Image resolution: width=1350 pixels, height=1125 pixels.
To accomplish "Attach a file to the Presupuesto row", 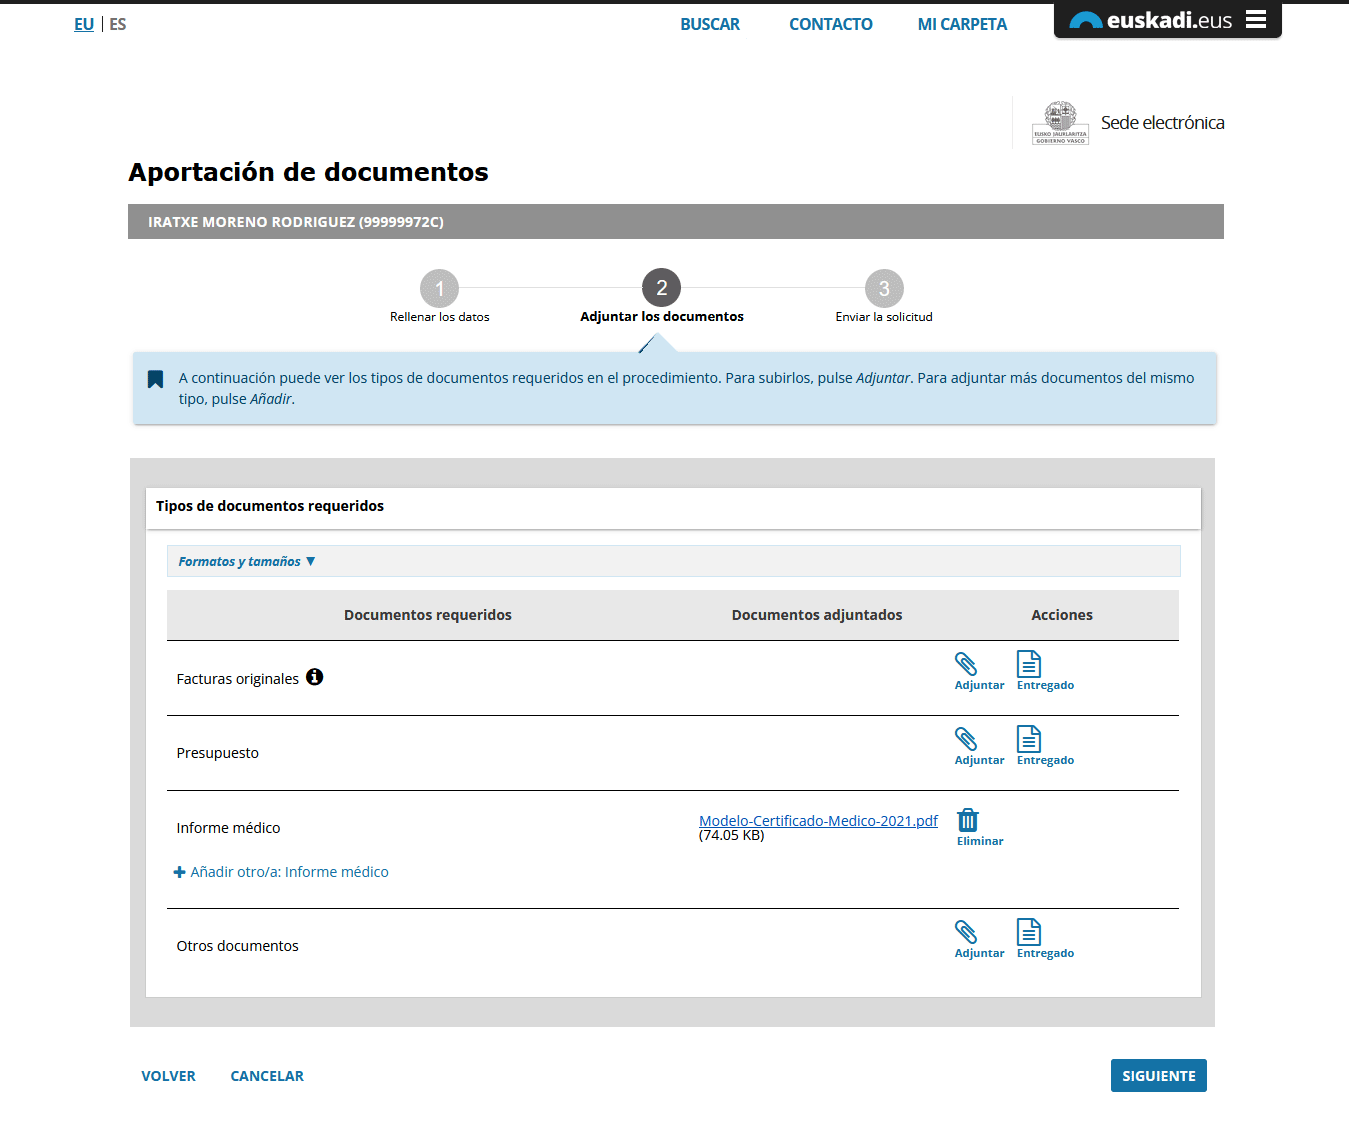I will (967, 741).
